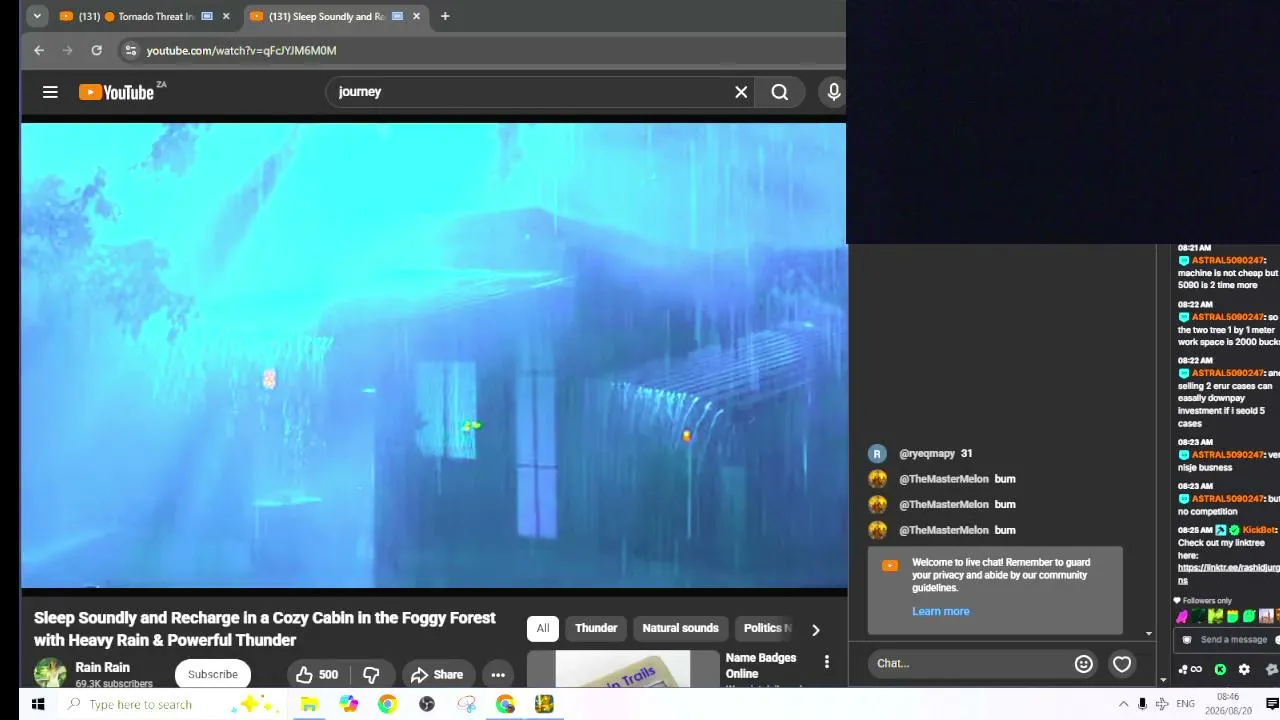
Task: Open the Rain Rain channel name
Action: point(102,667)
